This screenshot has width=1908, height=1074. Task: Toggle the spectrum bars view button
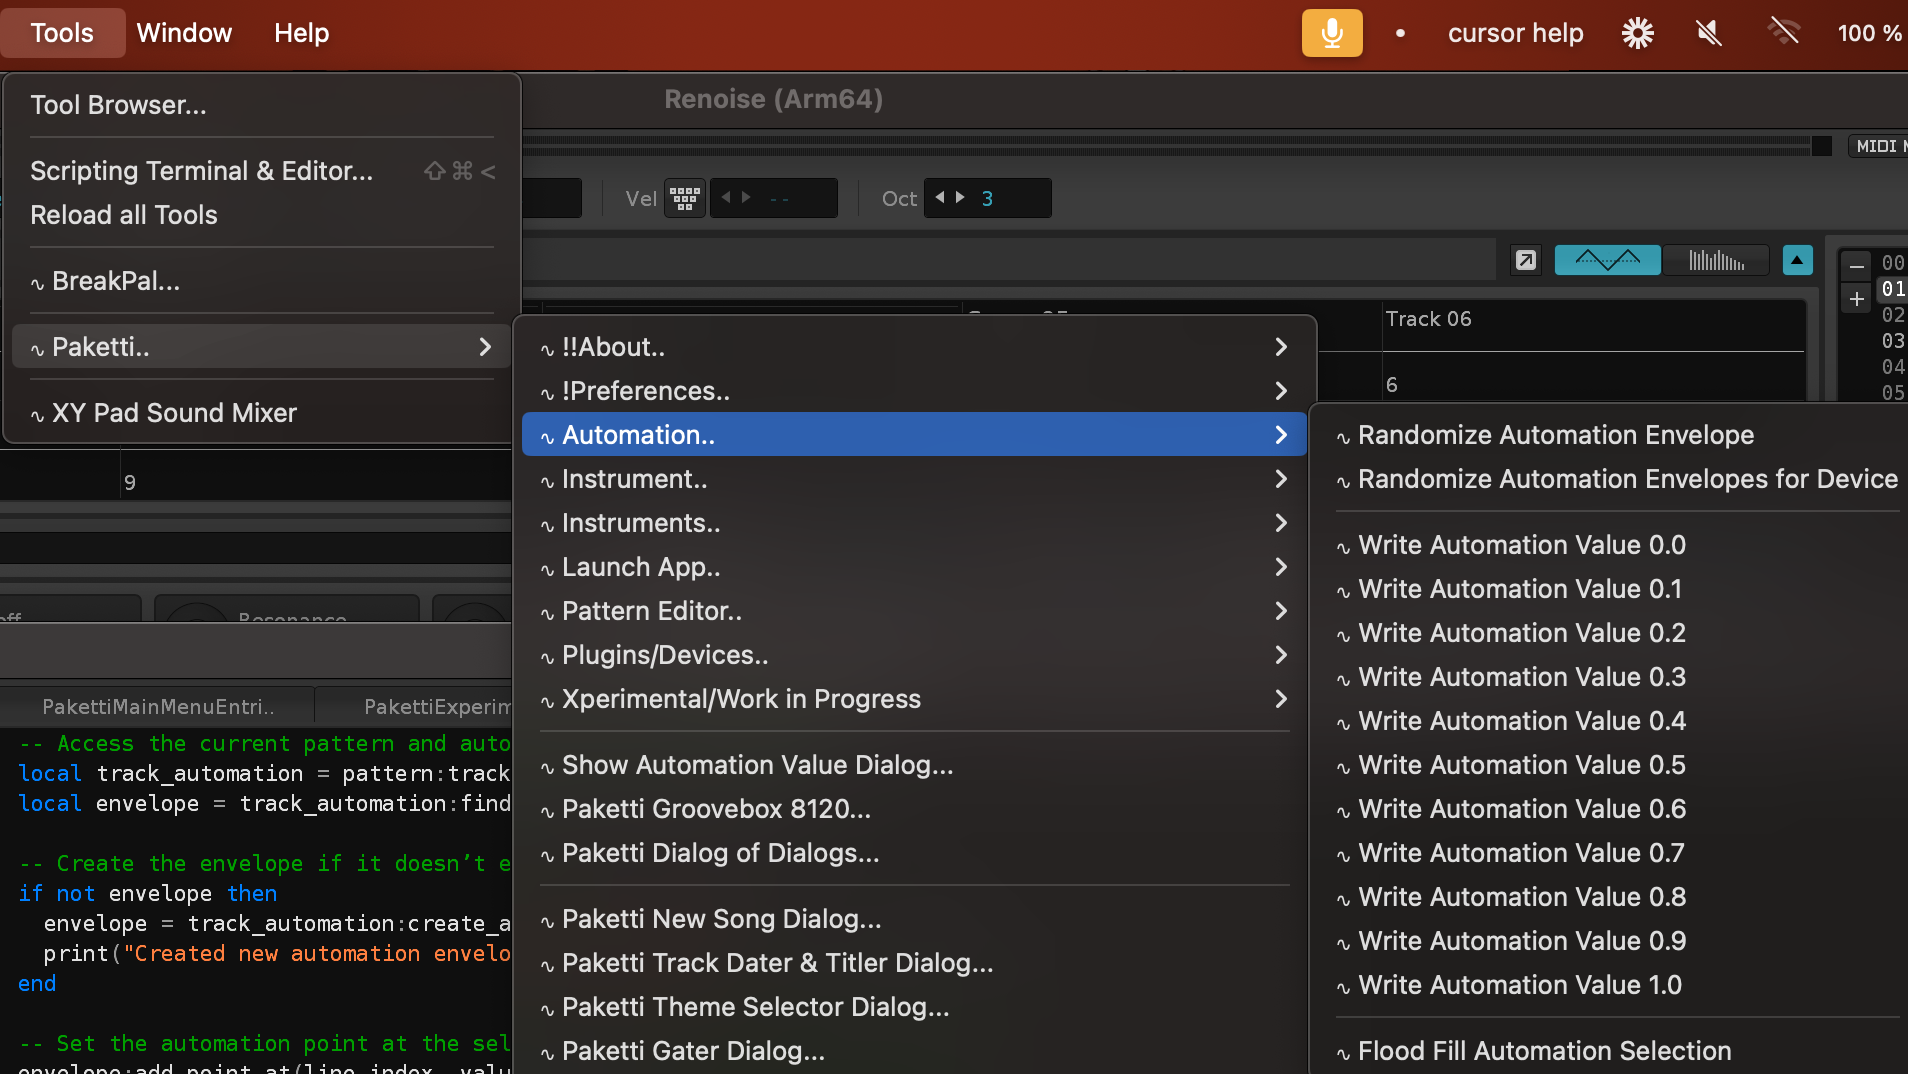(1716, 260)
